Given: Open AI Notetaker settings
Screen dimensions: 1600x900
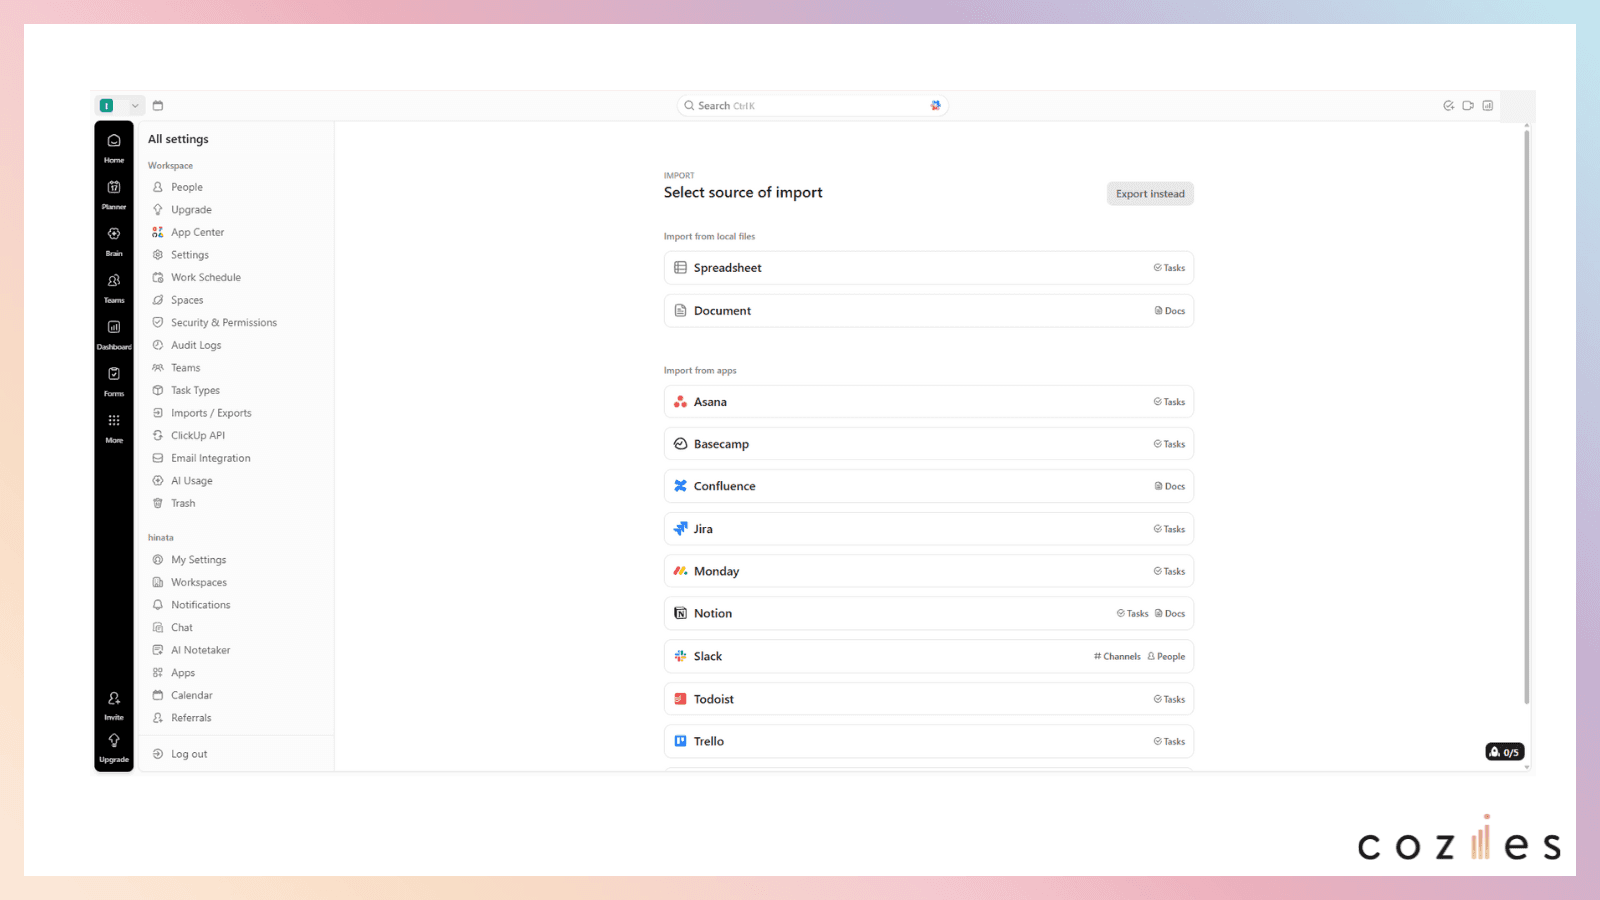Looking at the screenshot, I should 201,650.
